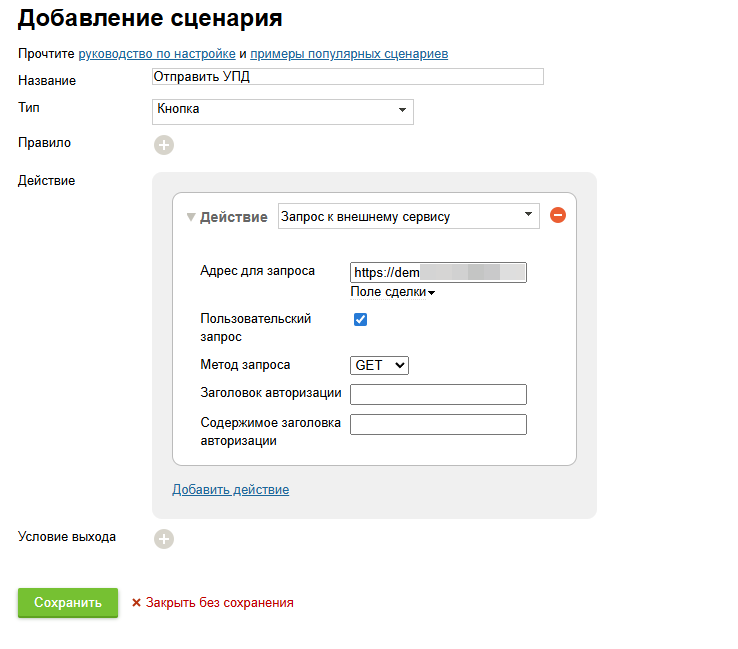Click Закрыть без сохранения
This screenshot has height=649, width=738.
[219, 603]
